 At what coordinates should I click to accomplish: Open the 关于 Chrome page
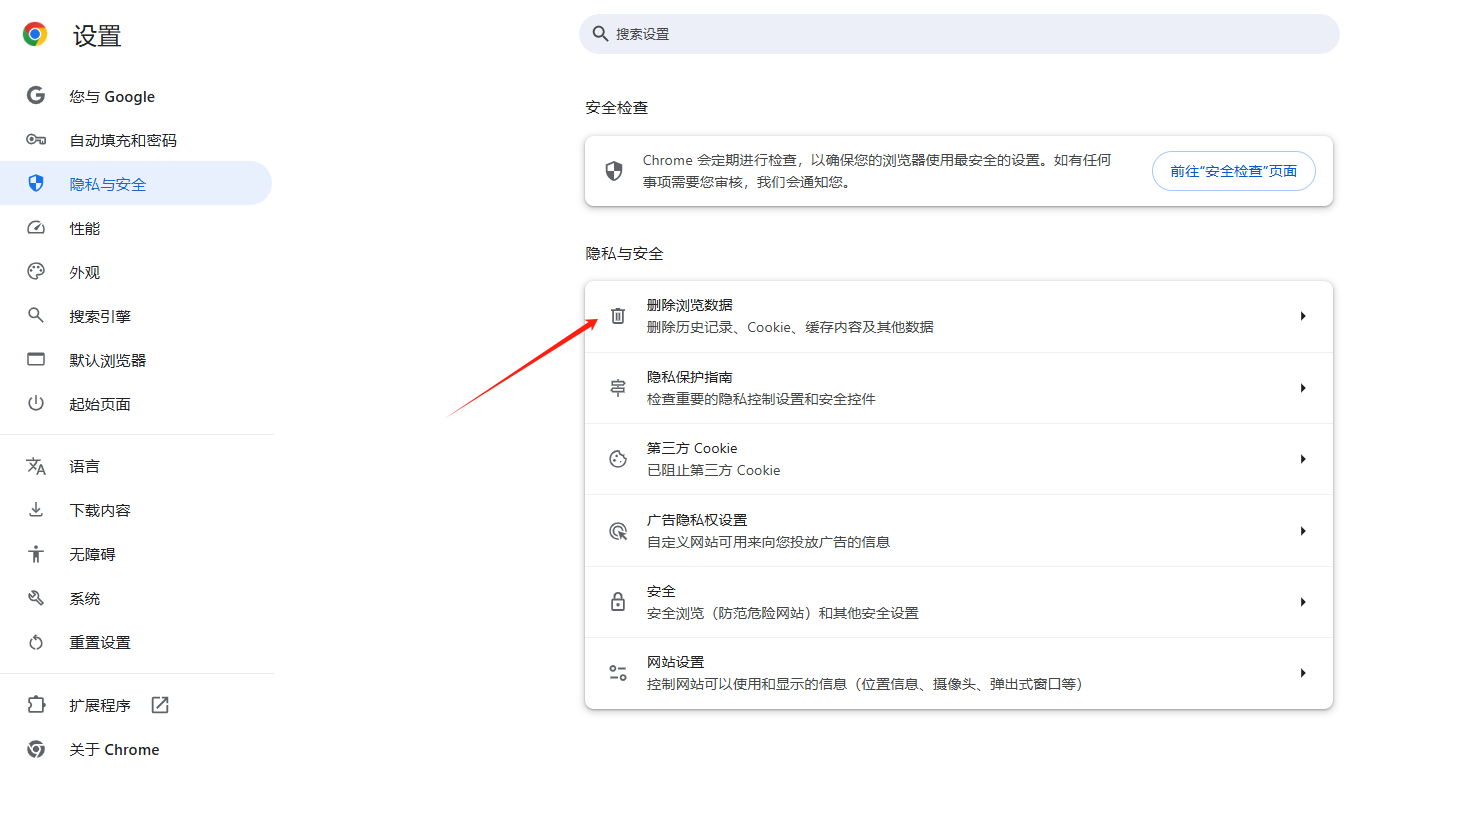click(x=136, y=749)
